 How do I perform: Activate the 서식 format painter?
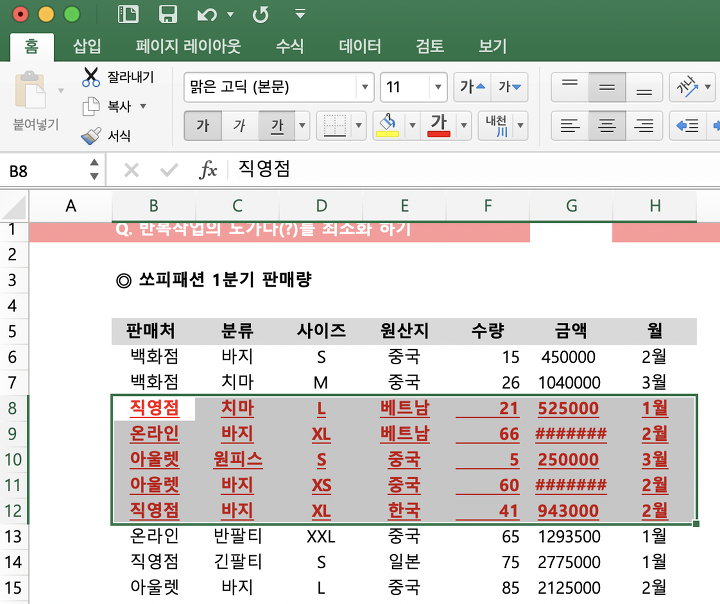coord(107,136)
